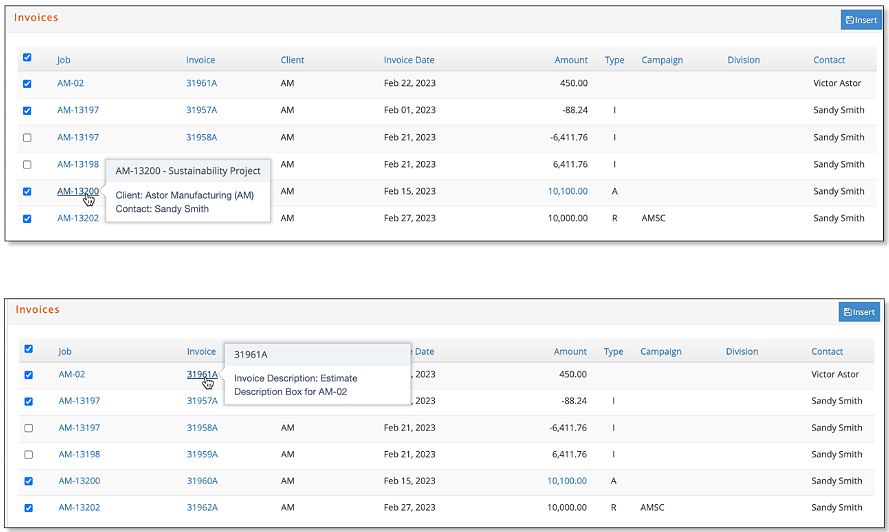Click the Contact column header in the bottom table
Viewport: 889px width, 532px height.
pyautogui.click(x=827, y=352)
